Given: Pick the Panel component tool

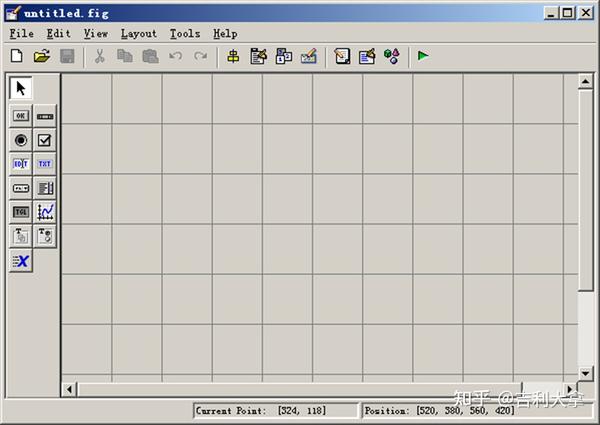Looking at the screenshot, I should pos(21,236).
